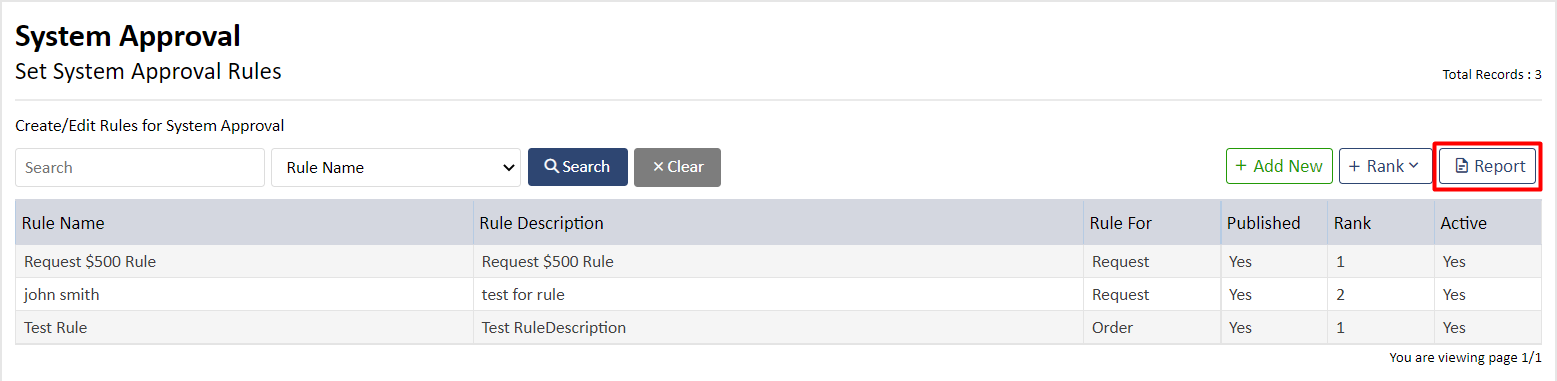The image size is (1557, 381).
Task: Sort by Rule Description column header
Action: [x=541, y=223]
